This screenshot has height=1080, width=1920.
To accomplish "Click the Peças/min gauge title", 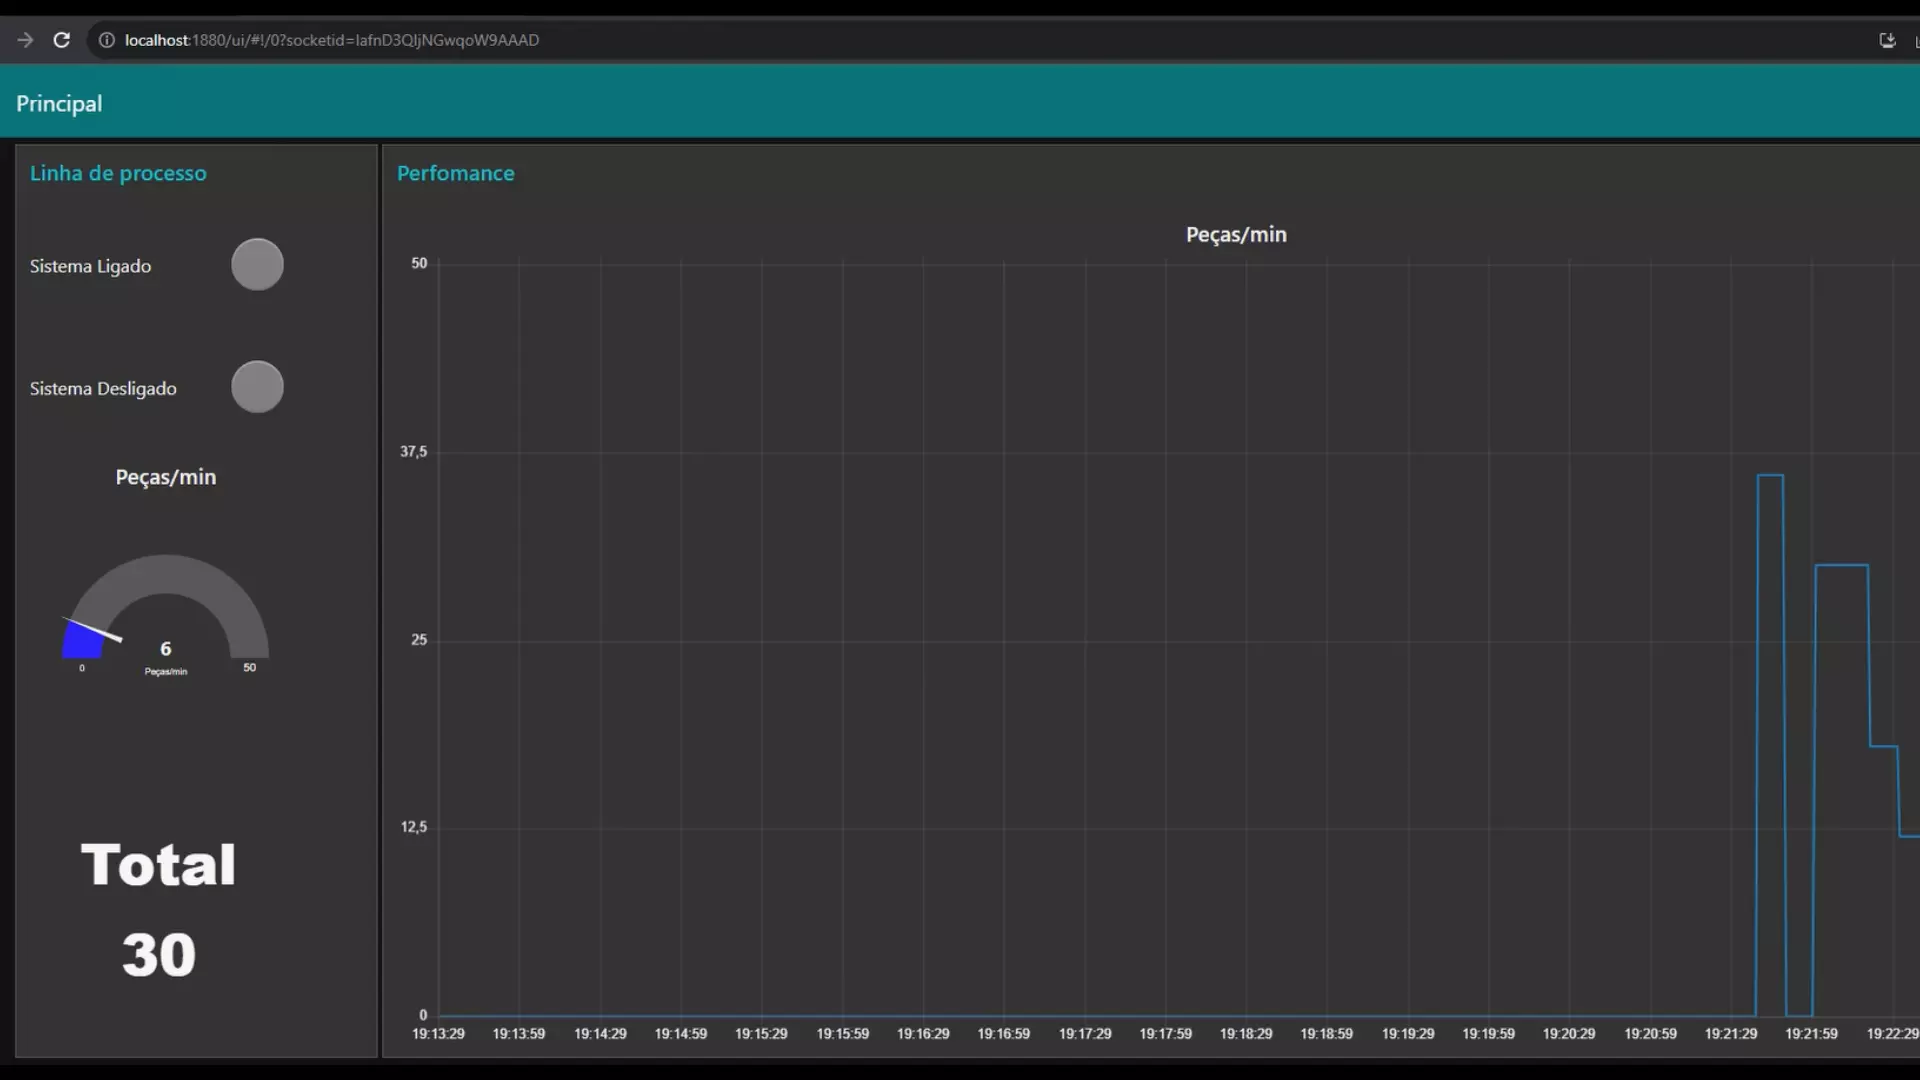I will click(x=166, y=477).
